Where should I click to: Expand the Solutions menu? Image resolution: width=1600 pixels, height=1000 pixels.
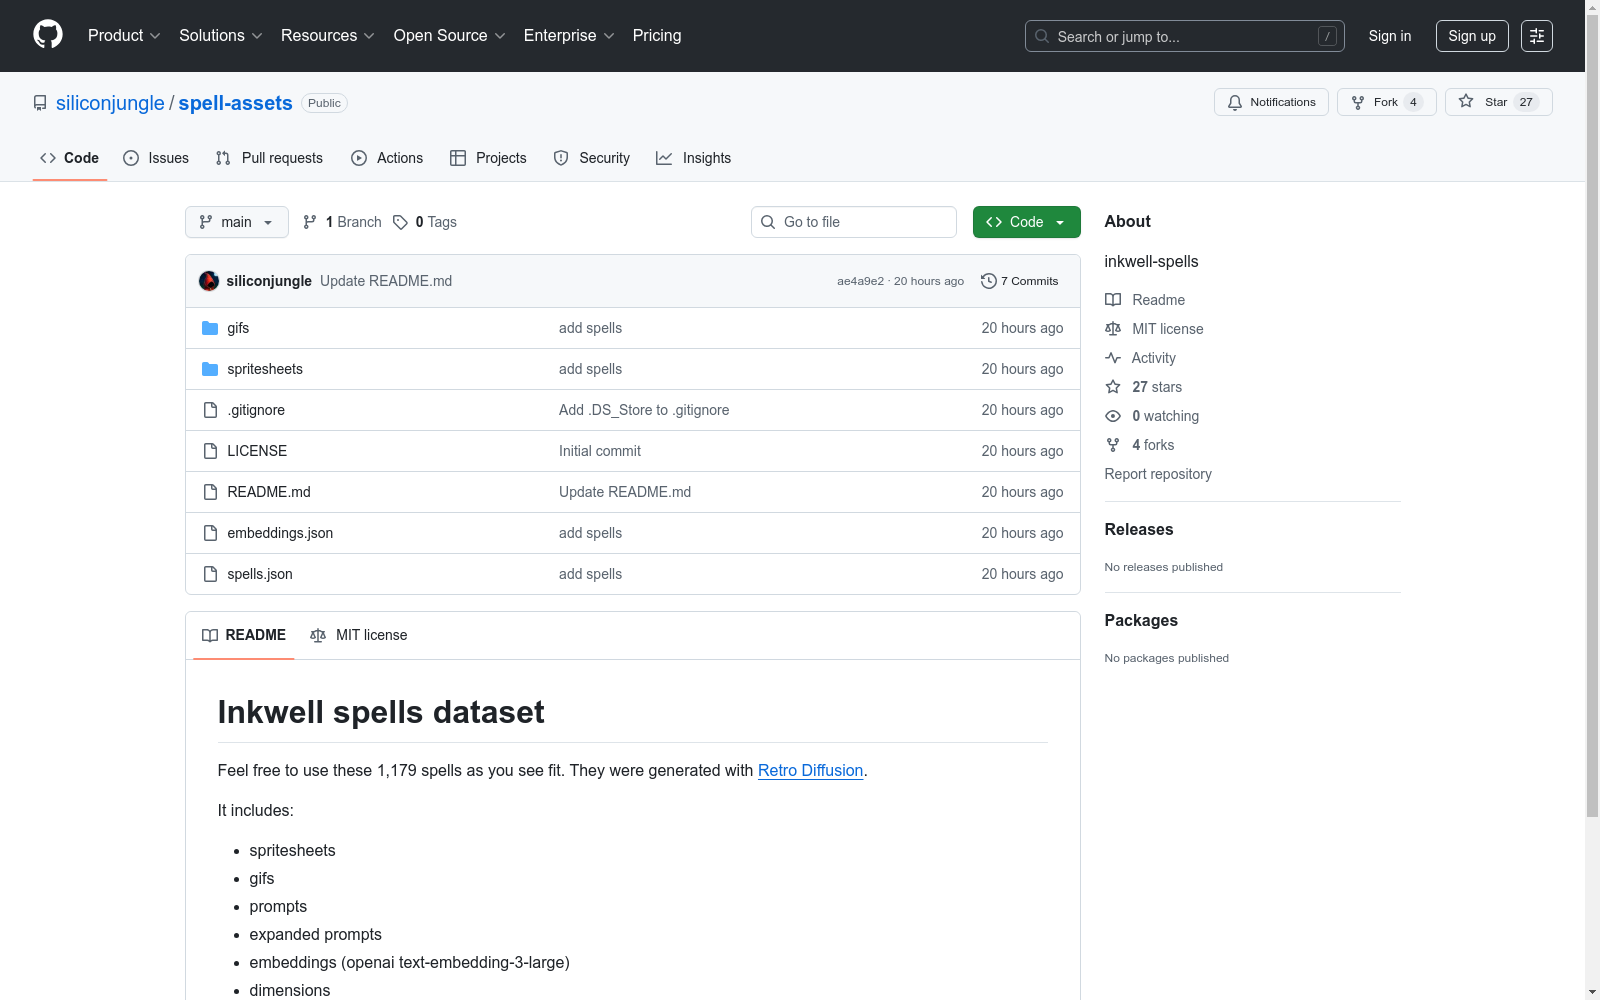click(x=221, y=35)
